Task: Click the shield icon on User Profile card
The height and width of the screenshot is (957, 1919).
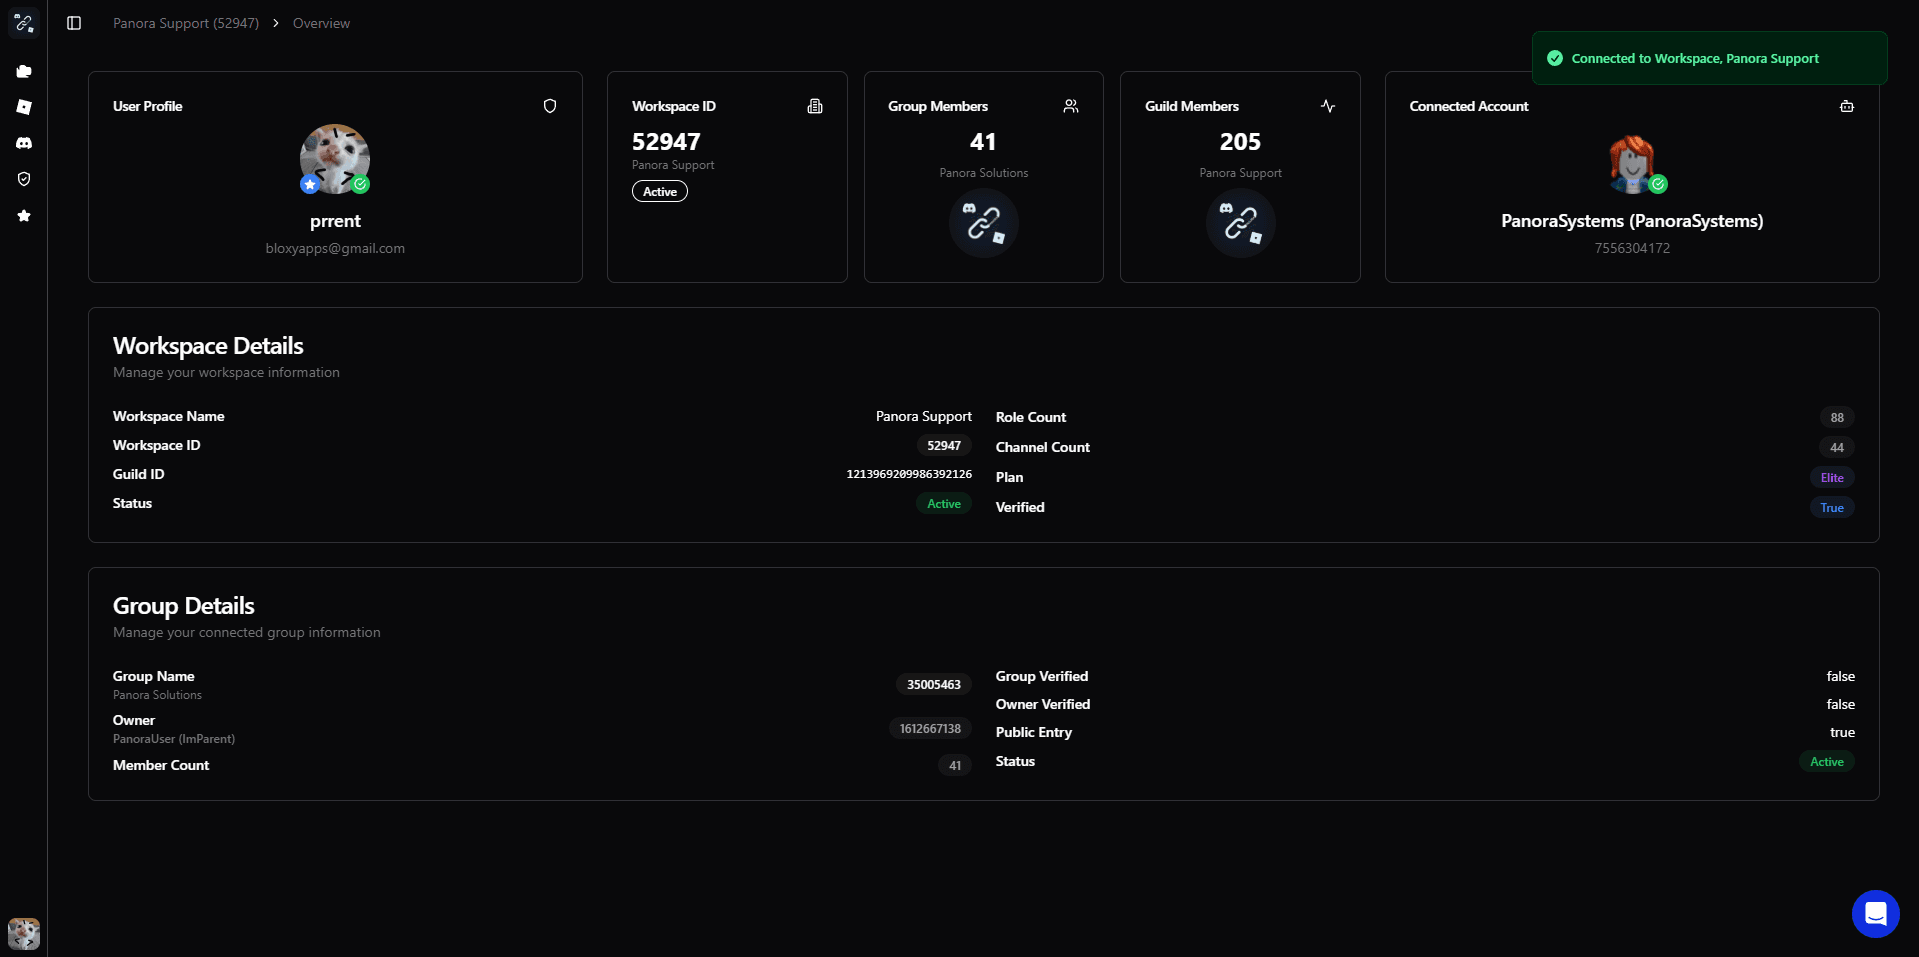Action: [x=550, y=106]
